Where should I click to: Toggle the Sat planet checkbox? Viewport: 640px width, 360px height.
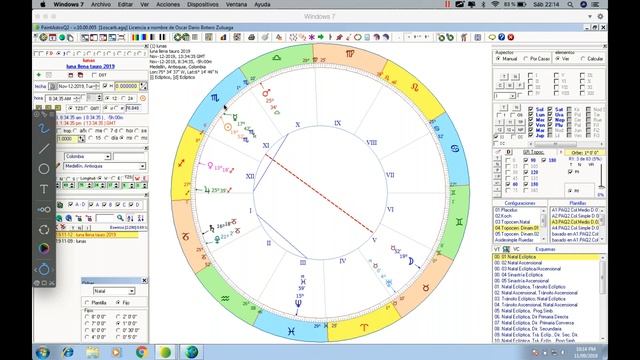point(550,109)
